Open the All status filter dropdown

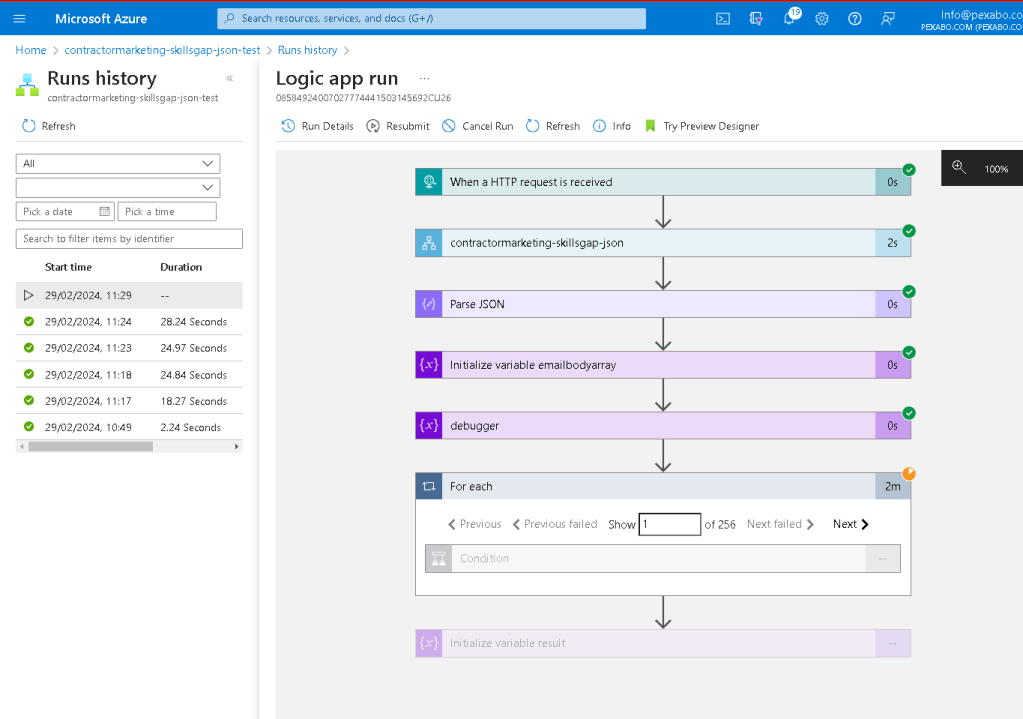pyautogui.click(x=118, y=164)
